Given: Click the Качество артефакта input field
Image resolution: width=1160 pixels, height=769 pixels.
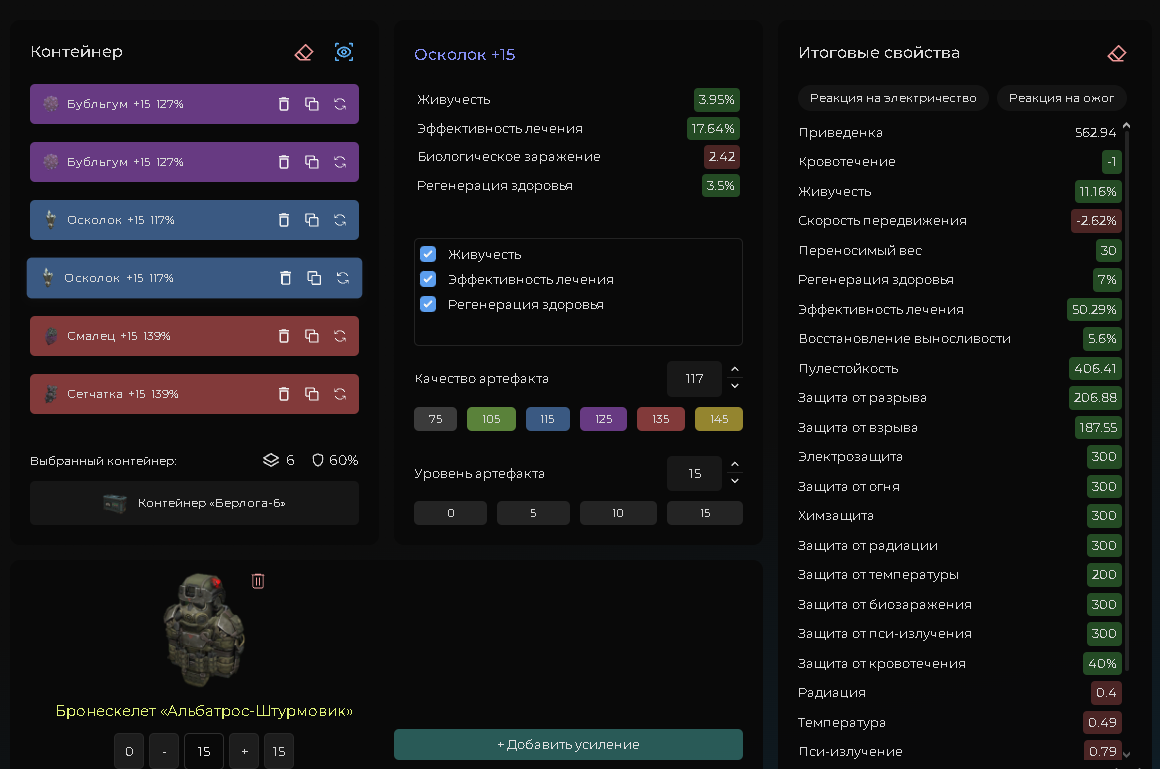Looking at the screenshot, I should click(x=694, y=379).
